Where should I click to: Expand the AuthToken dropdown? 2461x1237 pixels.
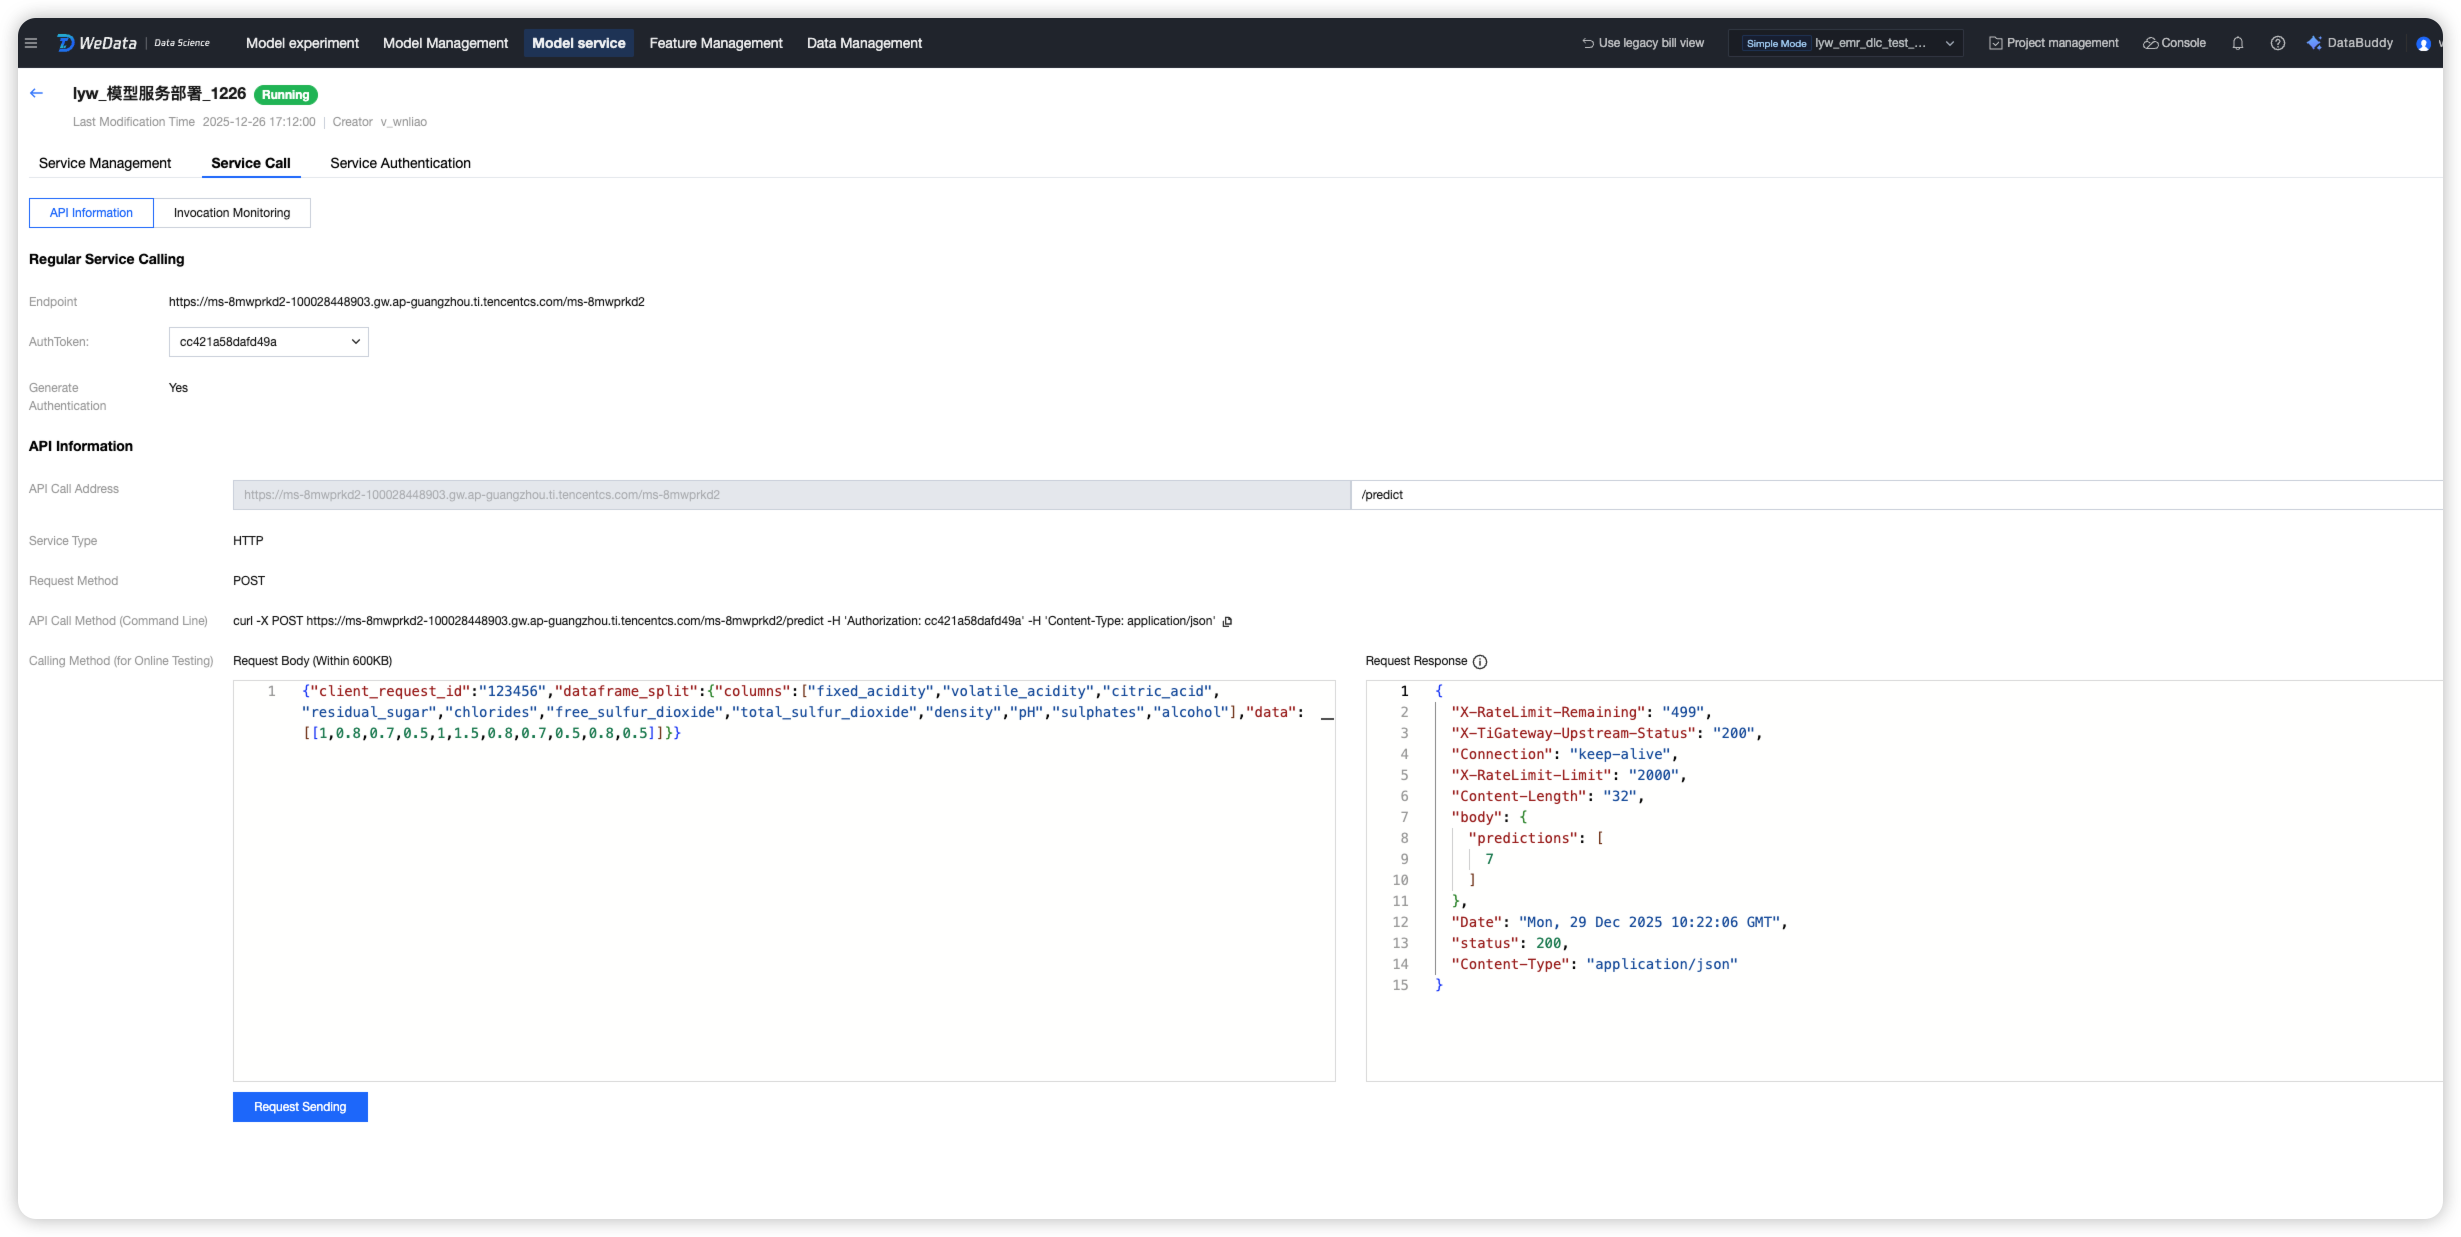coord(268,342)
